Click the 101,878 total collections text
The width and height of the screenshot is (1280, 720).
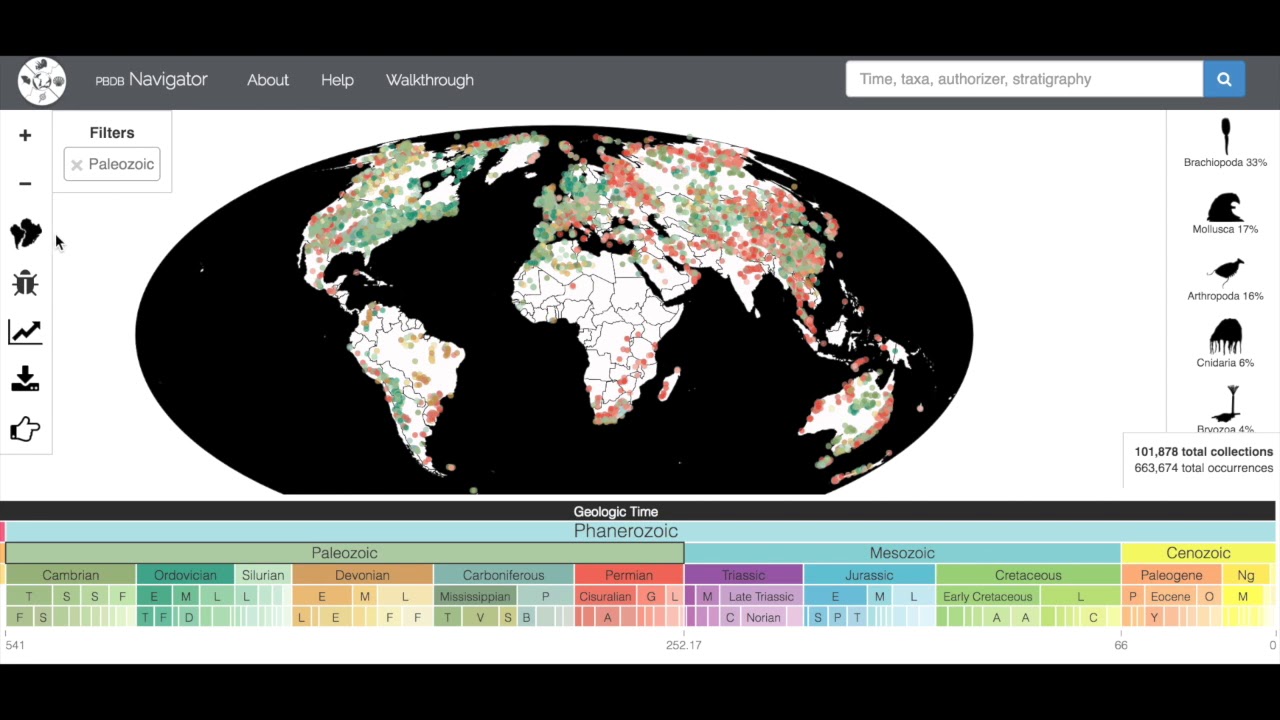pyautogui.click(x=1204, y=452)
